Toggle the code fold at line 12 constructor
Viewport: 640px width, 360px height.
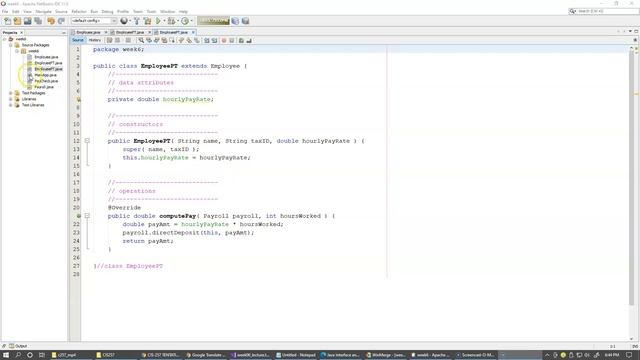(87, 140)
